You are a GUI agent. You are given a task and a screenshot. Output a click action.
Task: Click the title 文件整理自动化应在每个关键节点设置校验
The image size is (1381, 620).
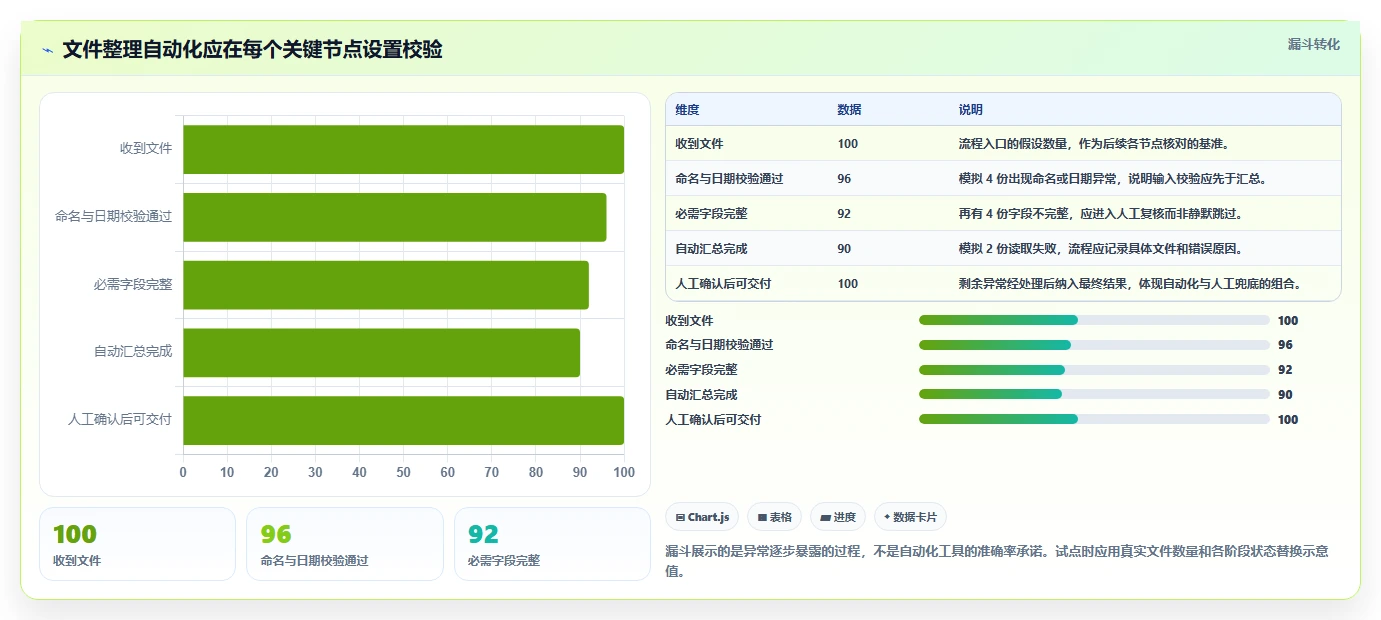[x=253, y=50]
